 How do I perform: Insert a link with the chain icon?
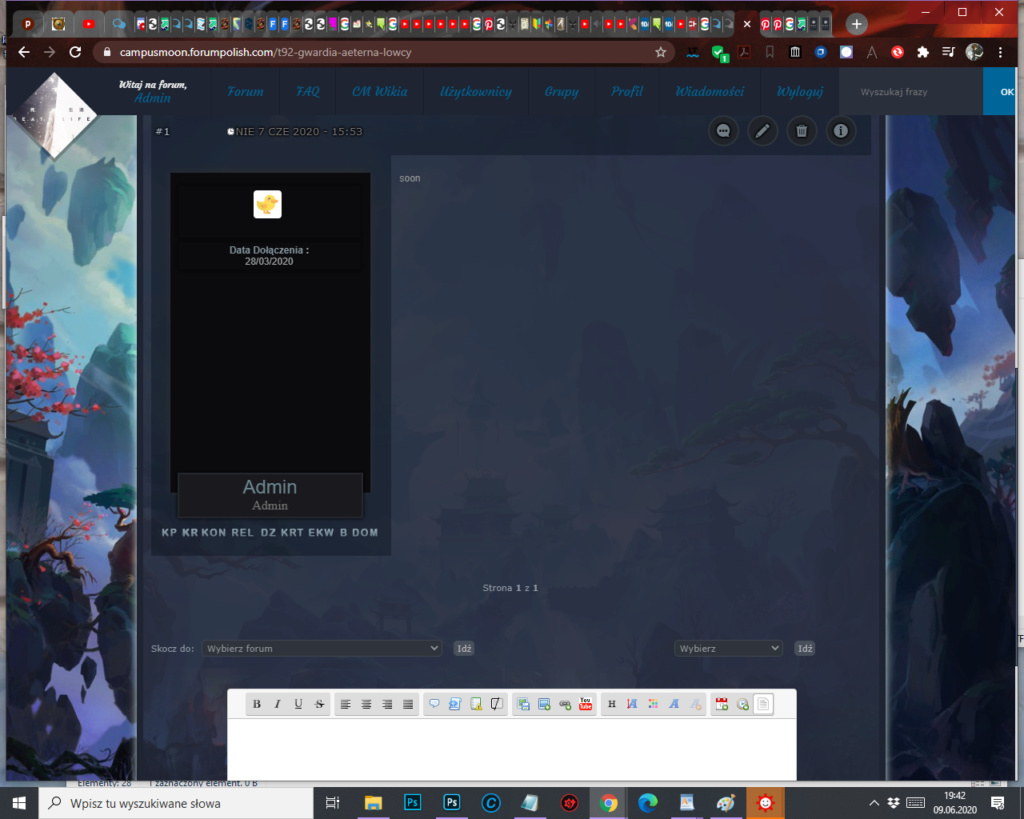(x=565, y=704)
